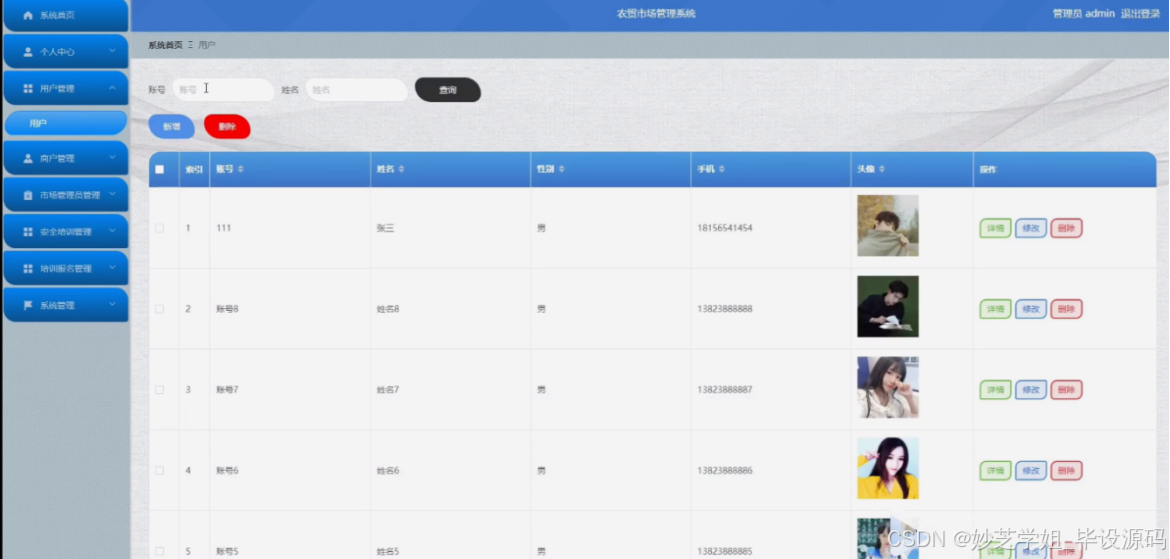Click the icon beside 市场管理员管理
The image size is (1170, 559).
pyautogui.click(x=28, y=195)
